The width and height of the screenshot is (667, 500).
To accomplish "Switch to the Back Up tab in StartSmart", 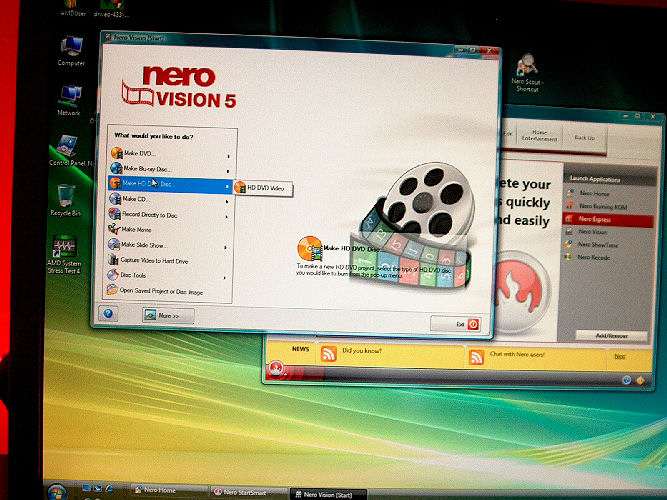I will [x=584, y=138].
